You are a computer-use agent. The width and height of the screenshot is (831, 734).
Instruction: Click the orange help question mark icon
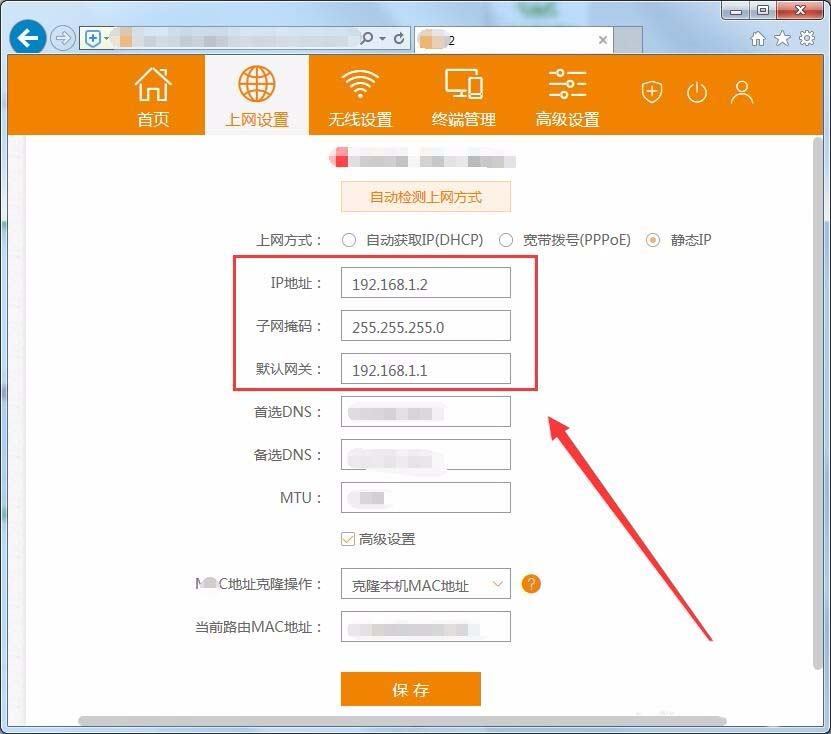(531, 583)
